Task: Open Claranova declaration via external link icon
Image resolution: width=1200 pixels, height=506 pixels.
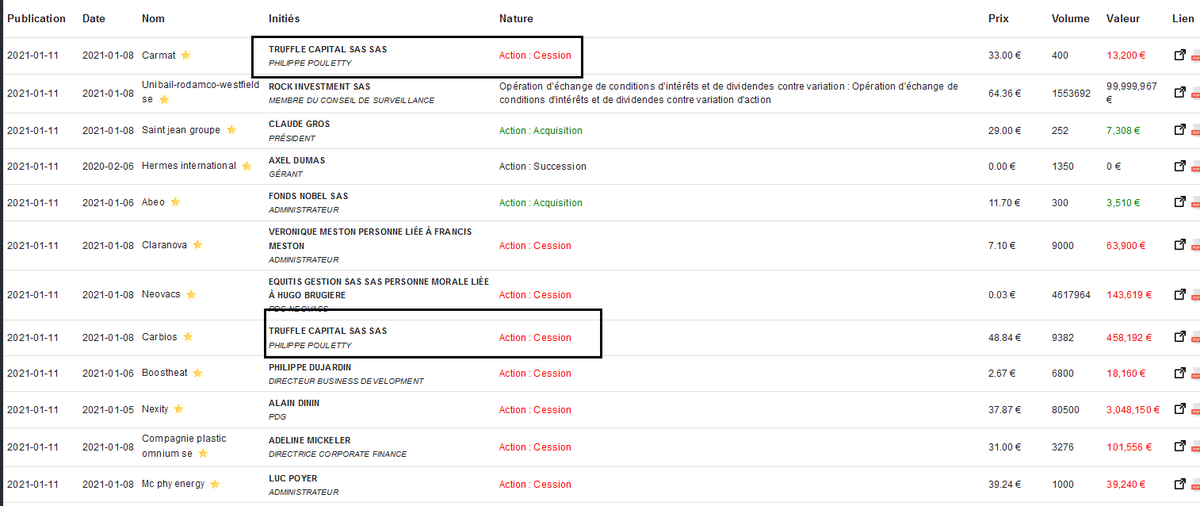Action: pyautogui.click(x=1180, y=245)
